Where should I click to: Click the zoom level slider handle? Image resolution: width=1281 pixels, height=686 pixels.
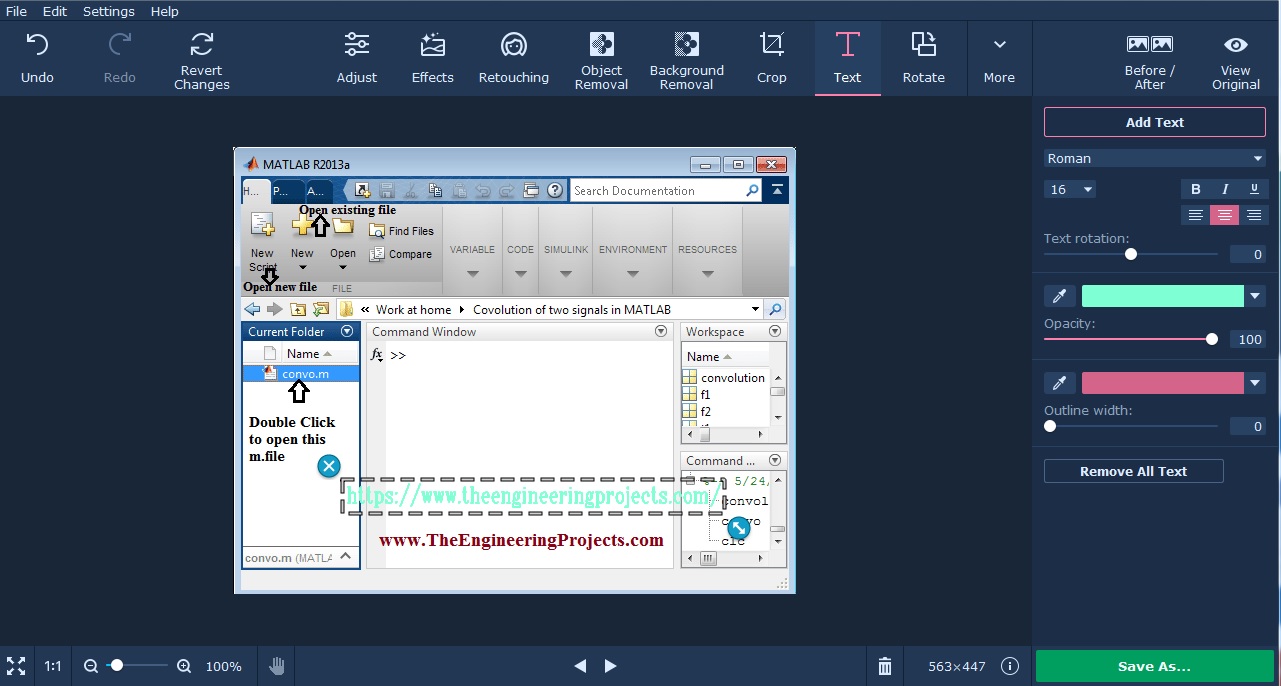(x=117, y=665)
